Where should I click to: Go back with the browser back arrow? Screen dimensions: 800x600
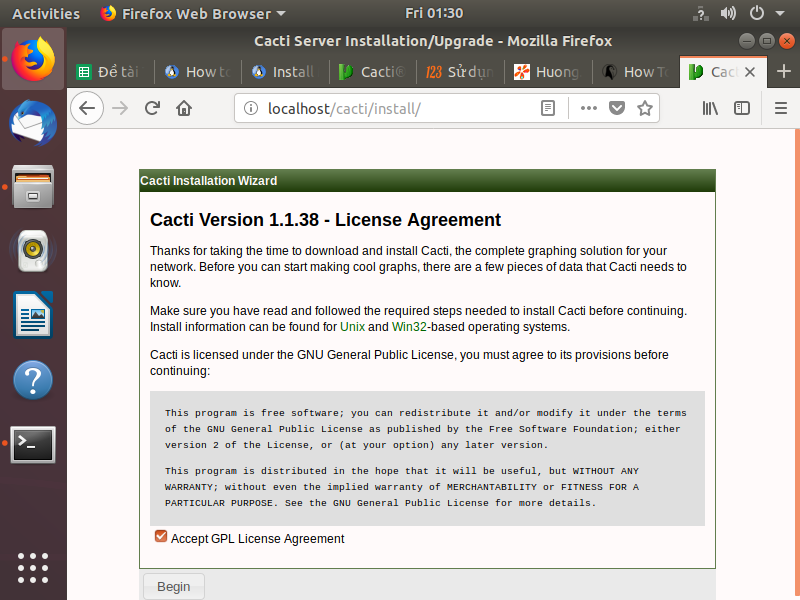(87, 108)
